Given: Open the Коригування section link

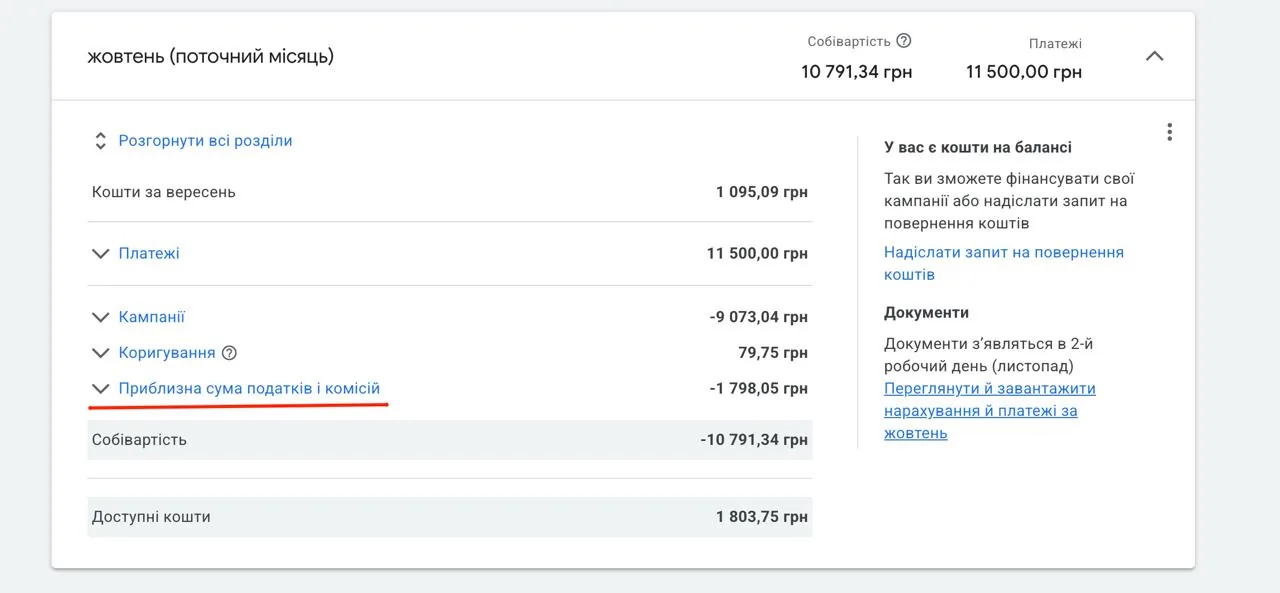Looking at the screenshot, I should [x=167, y=353].
